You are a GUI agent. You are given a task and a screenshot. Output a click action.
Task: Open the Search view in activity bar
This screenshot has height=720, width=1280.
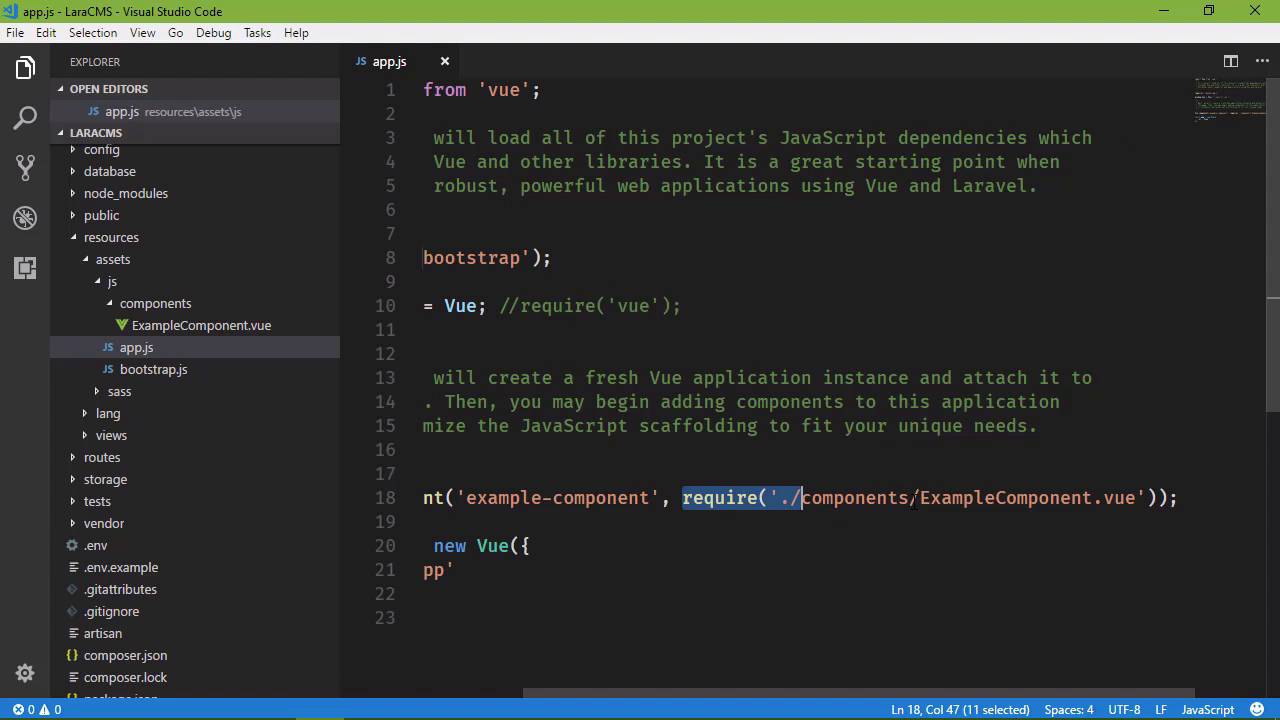coord(25,118)
